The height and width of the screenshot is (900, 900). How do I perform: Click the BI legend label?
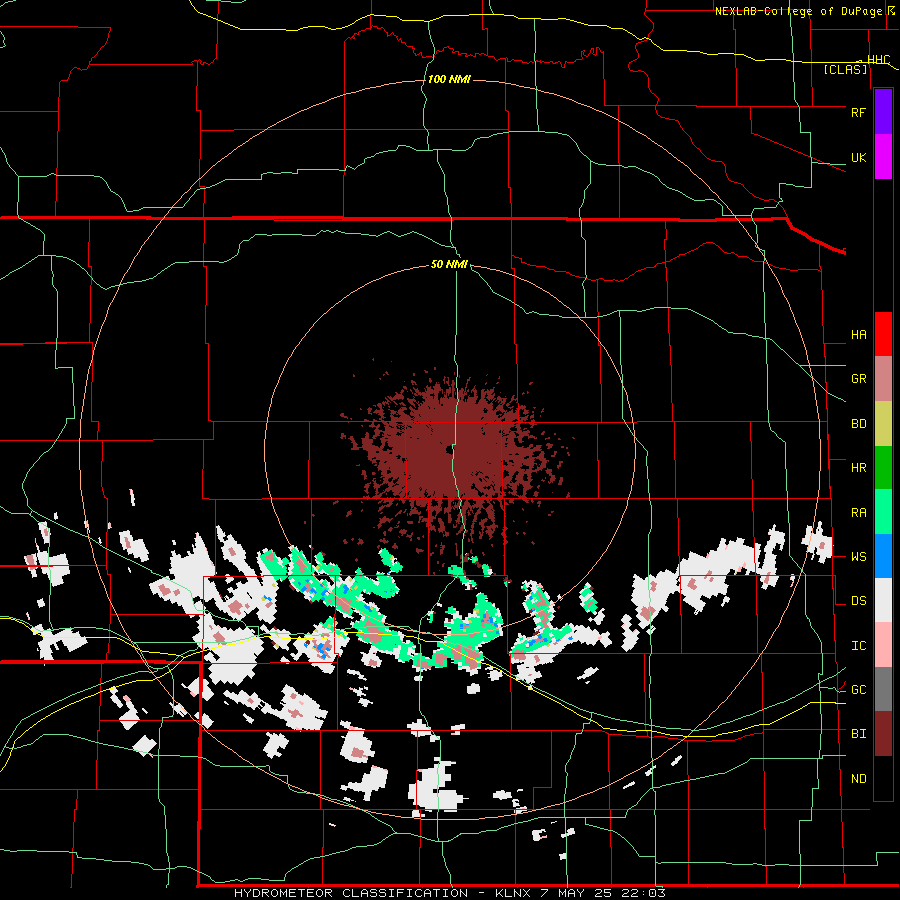[858, 734]
